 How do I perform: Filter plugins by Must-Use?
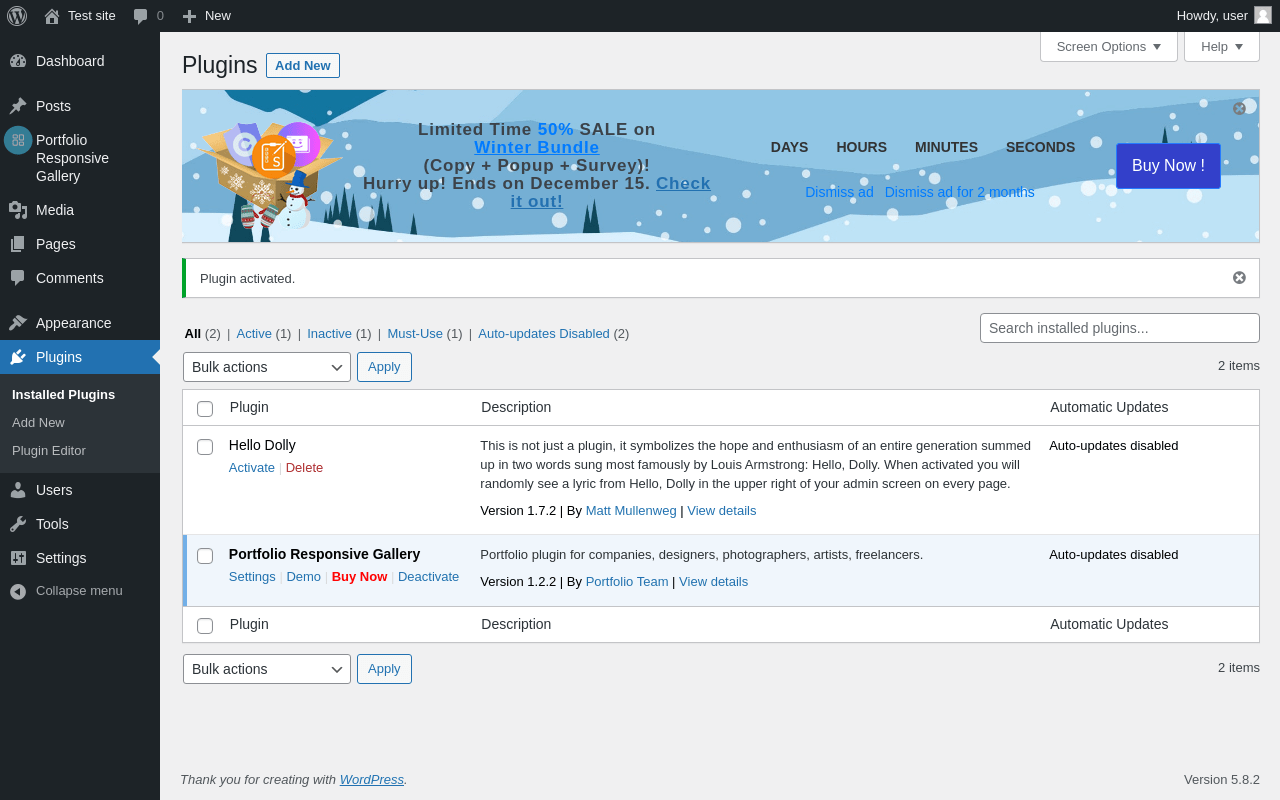click(x=415, y=333)
